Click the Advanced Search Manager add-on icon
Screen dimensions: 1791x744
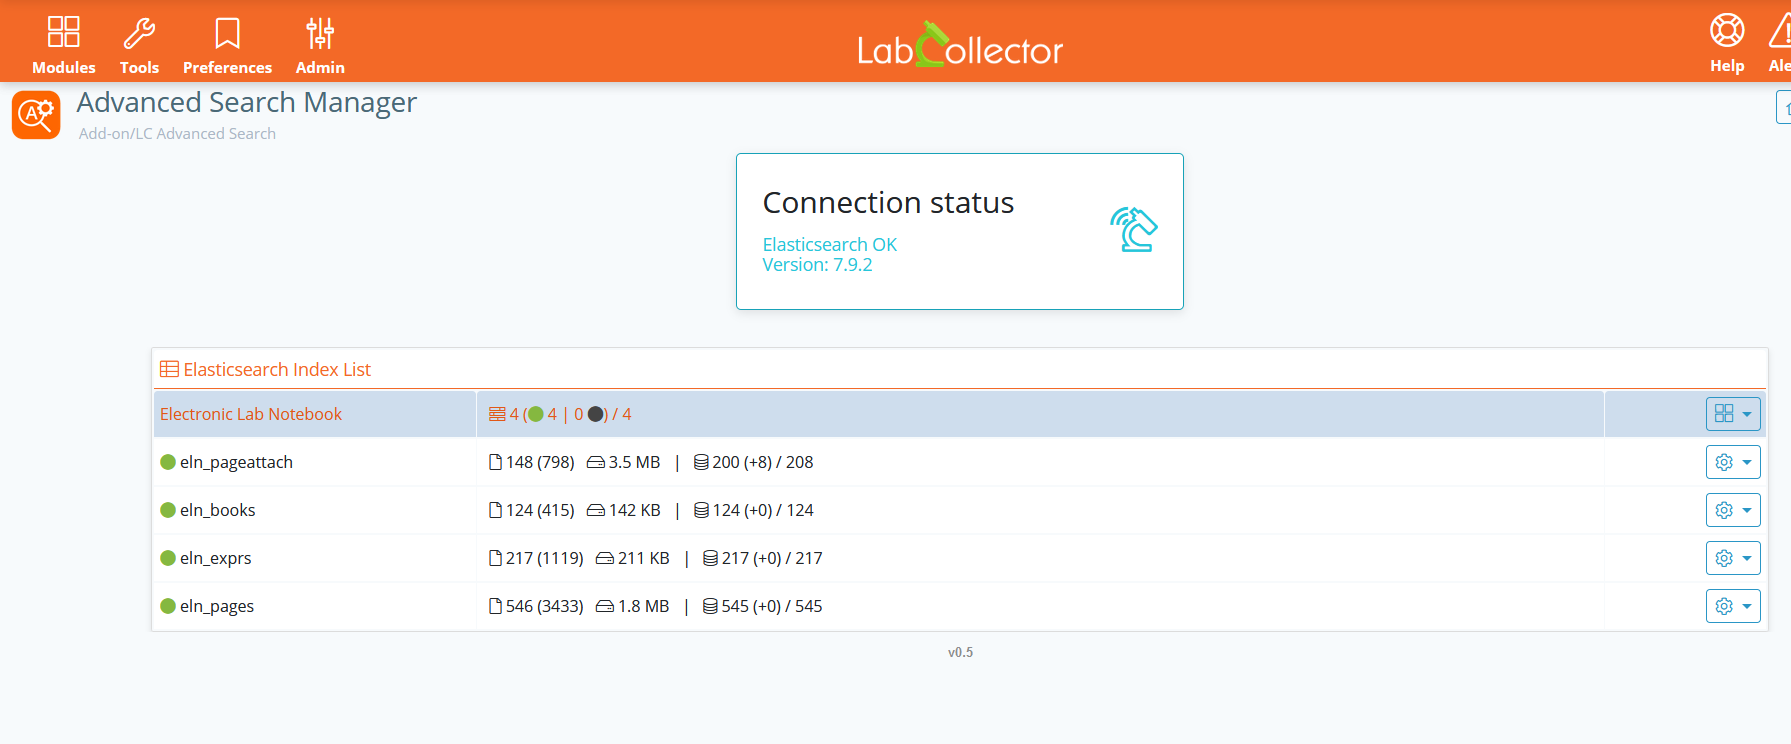coord(36,115)
